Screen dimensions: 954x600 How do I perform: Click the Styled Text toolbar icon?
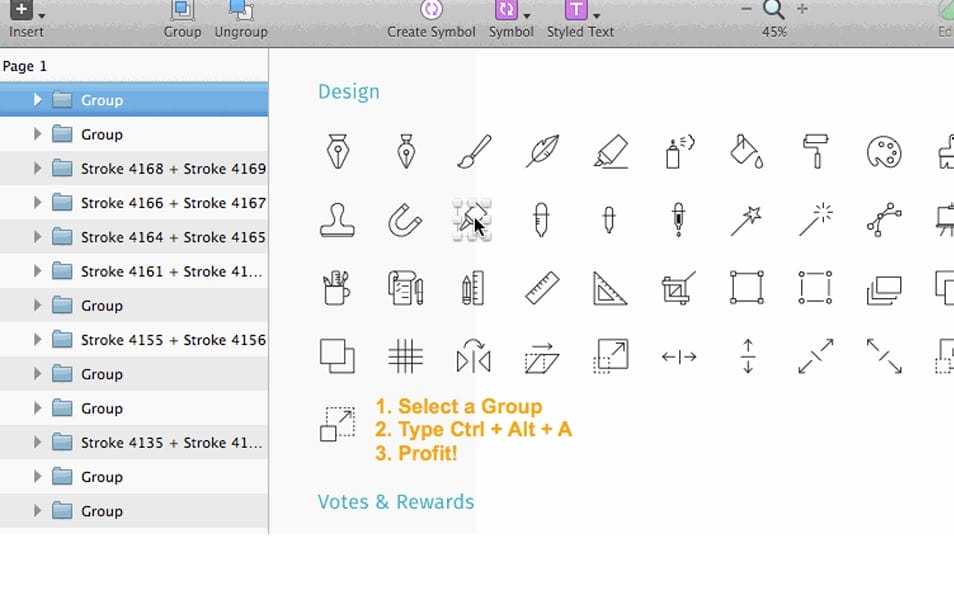[x=576, y=10]
